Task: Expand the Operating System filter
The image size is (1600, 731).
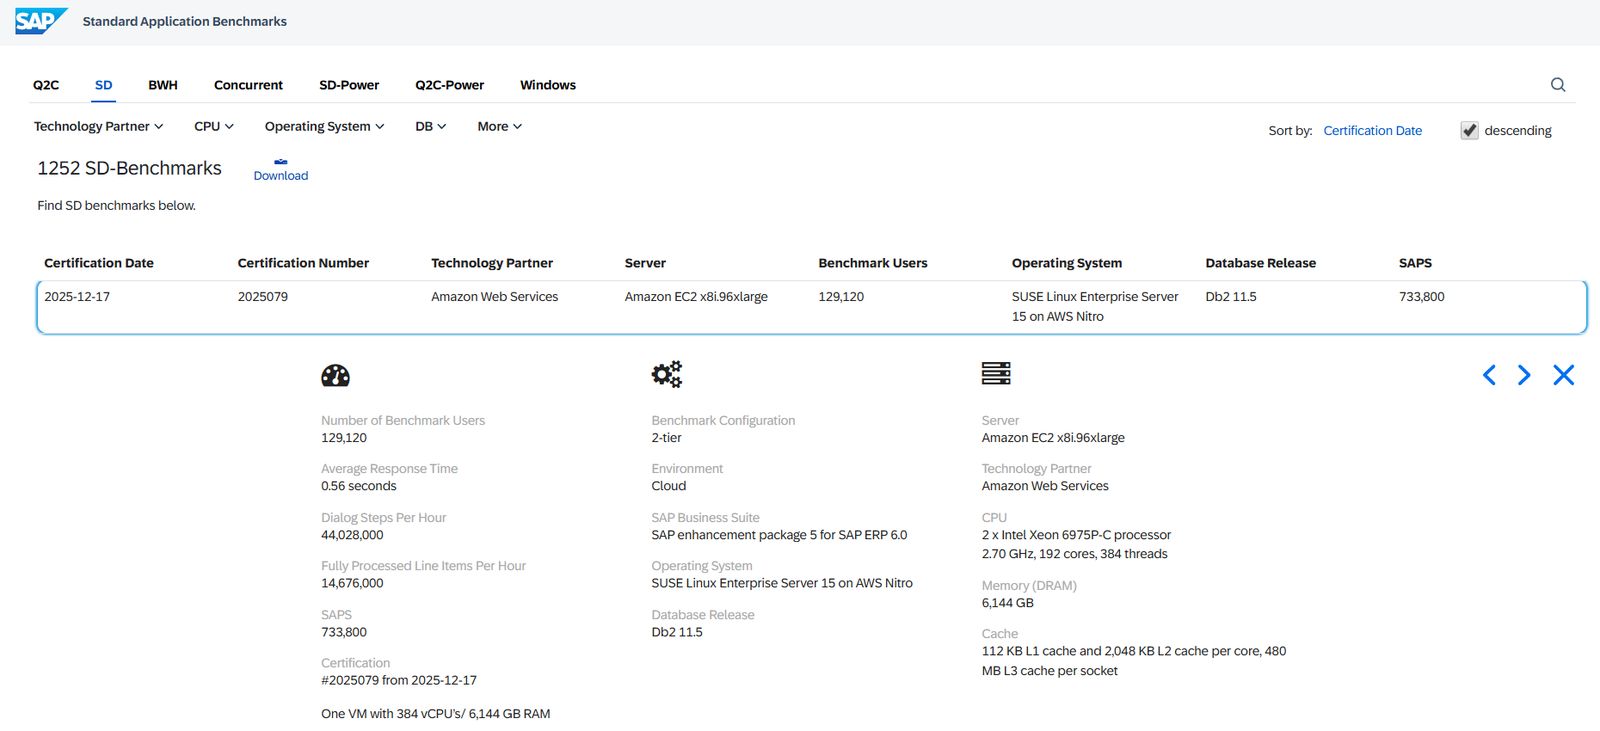Action: (324, 127)
